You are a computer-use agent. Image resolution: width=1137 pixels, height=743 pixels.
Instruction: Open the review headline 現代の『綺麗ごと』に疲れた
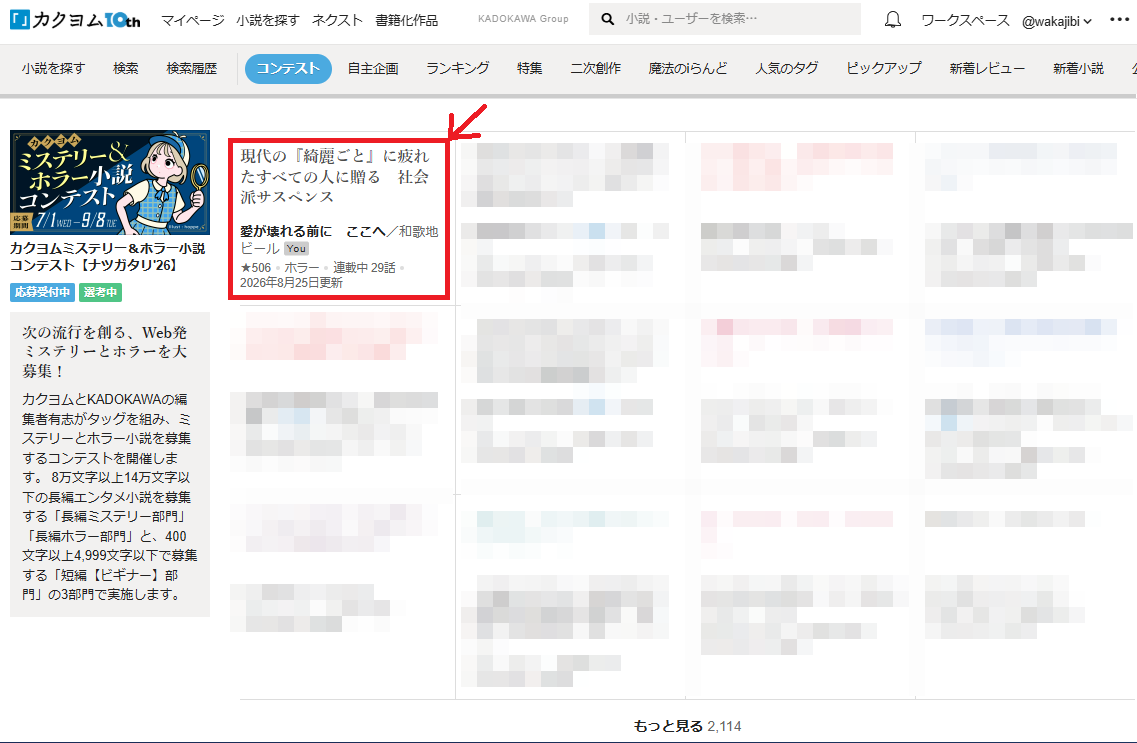click(334, 176)
